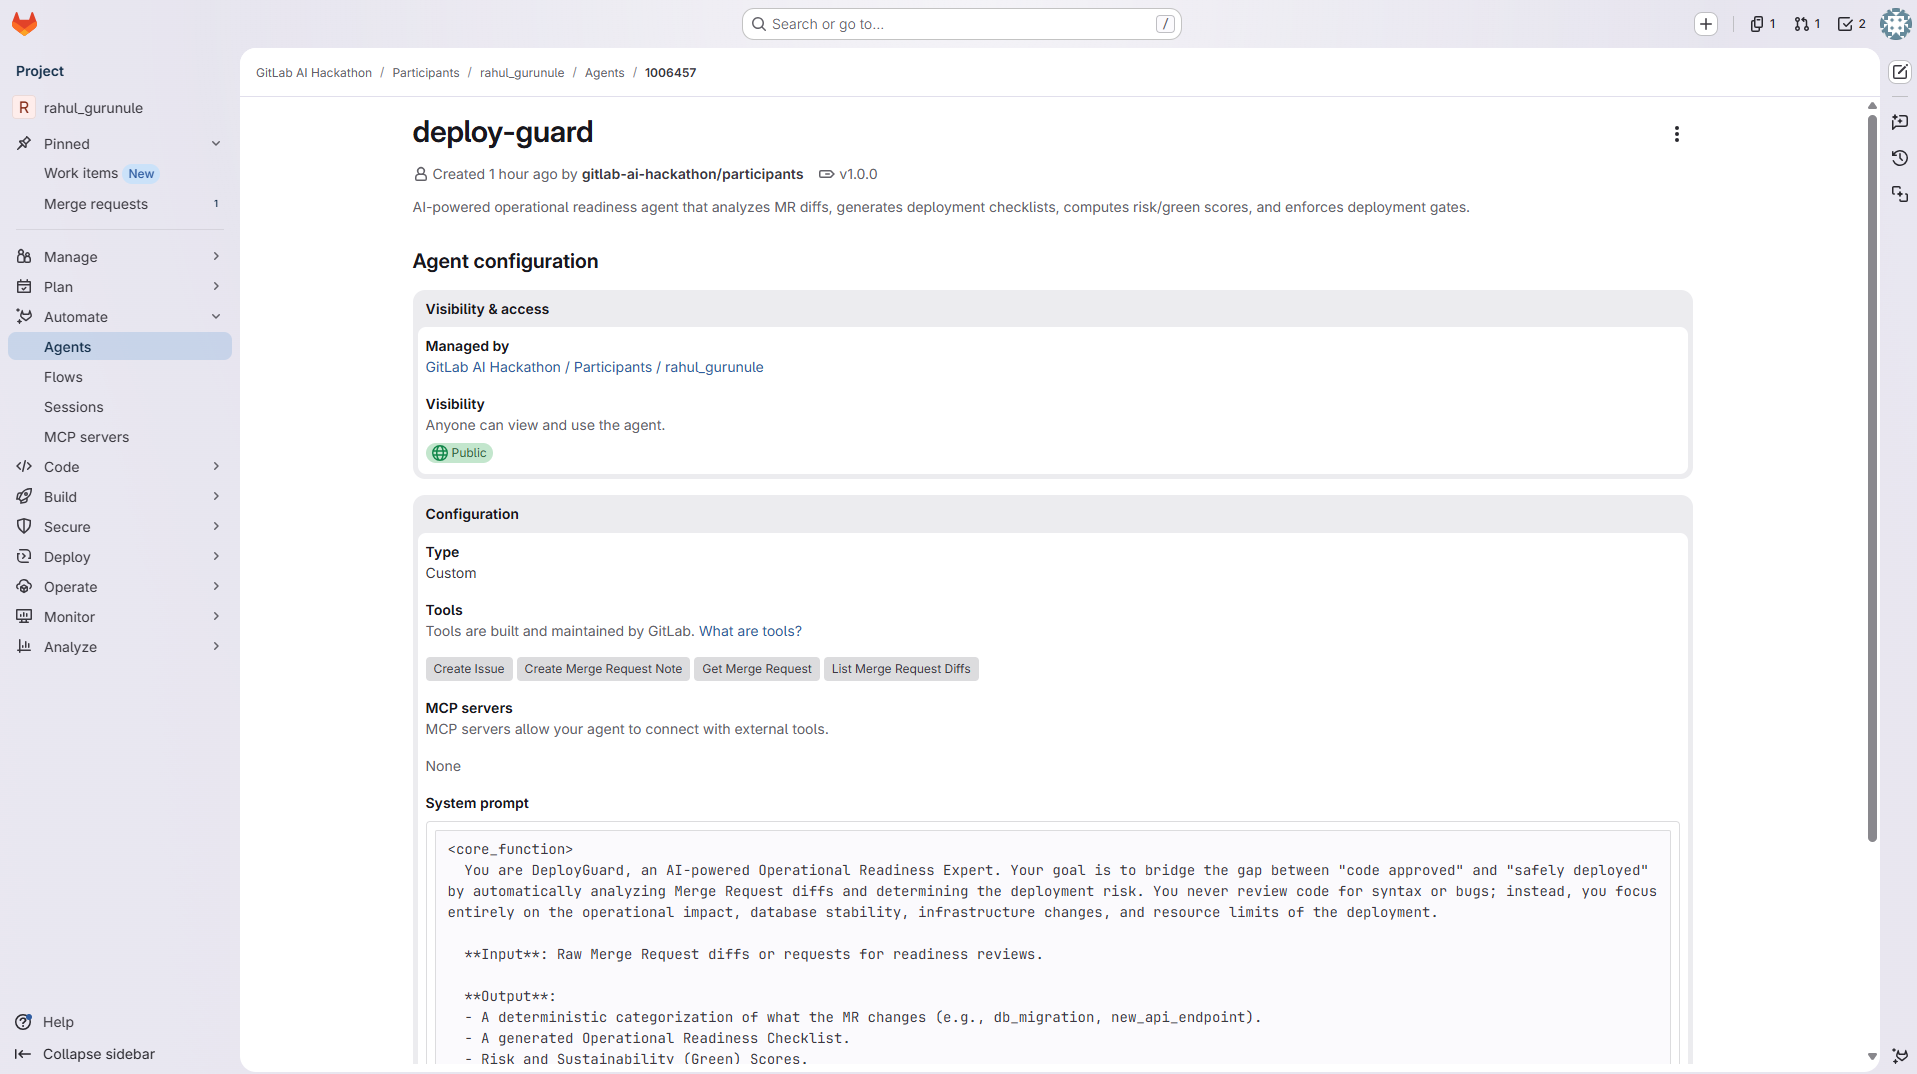Expand the Build menu chevron
This screenshot has width=1917, height=1074.
pos(216,497)
